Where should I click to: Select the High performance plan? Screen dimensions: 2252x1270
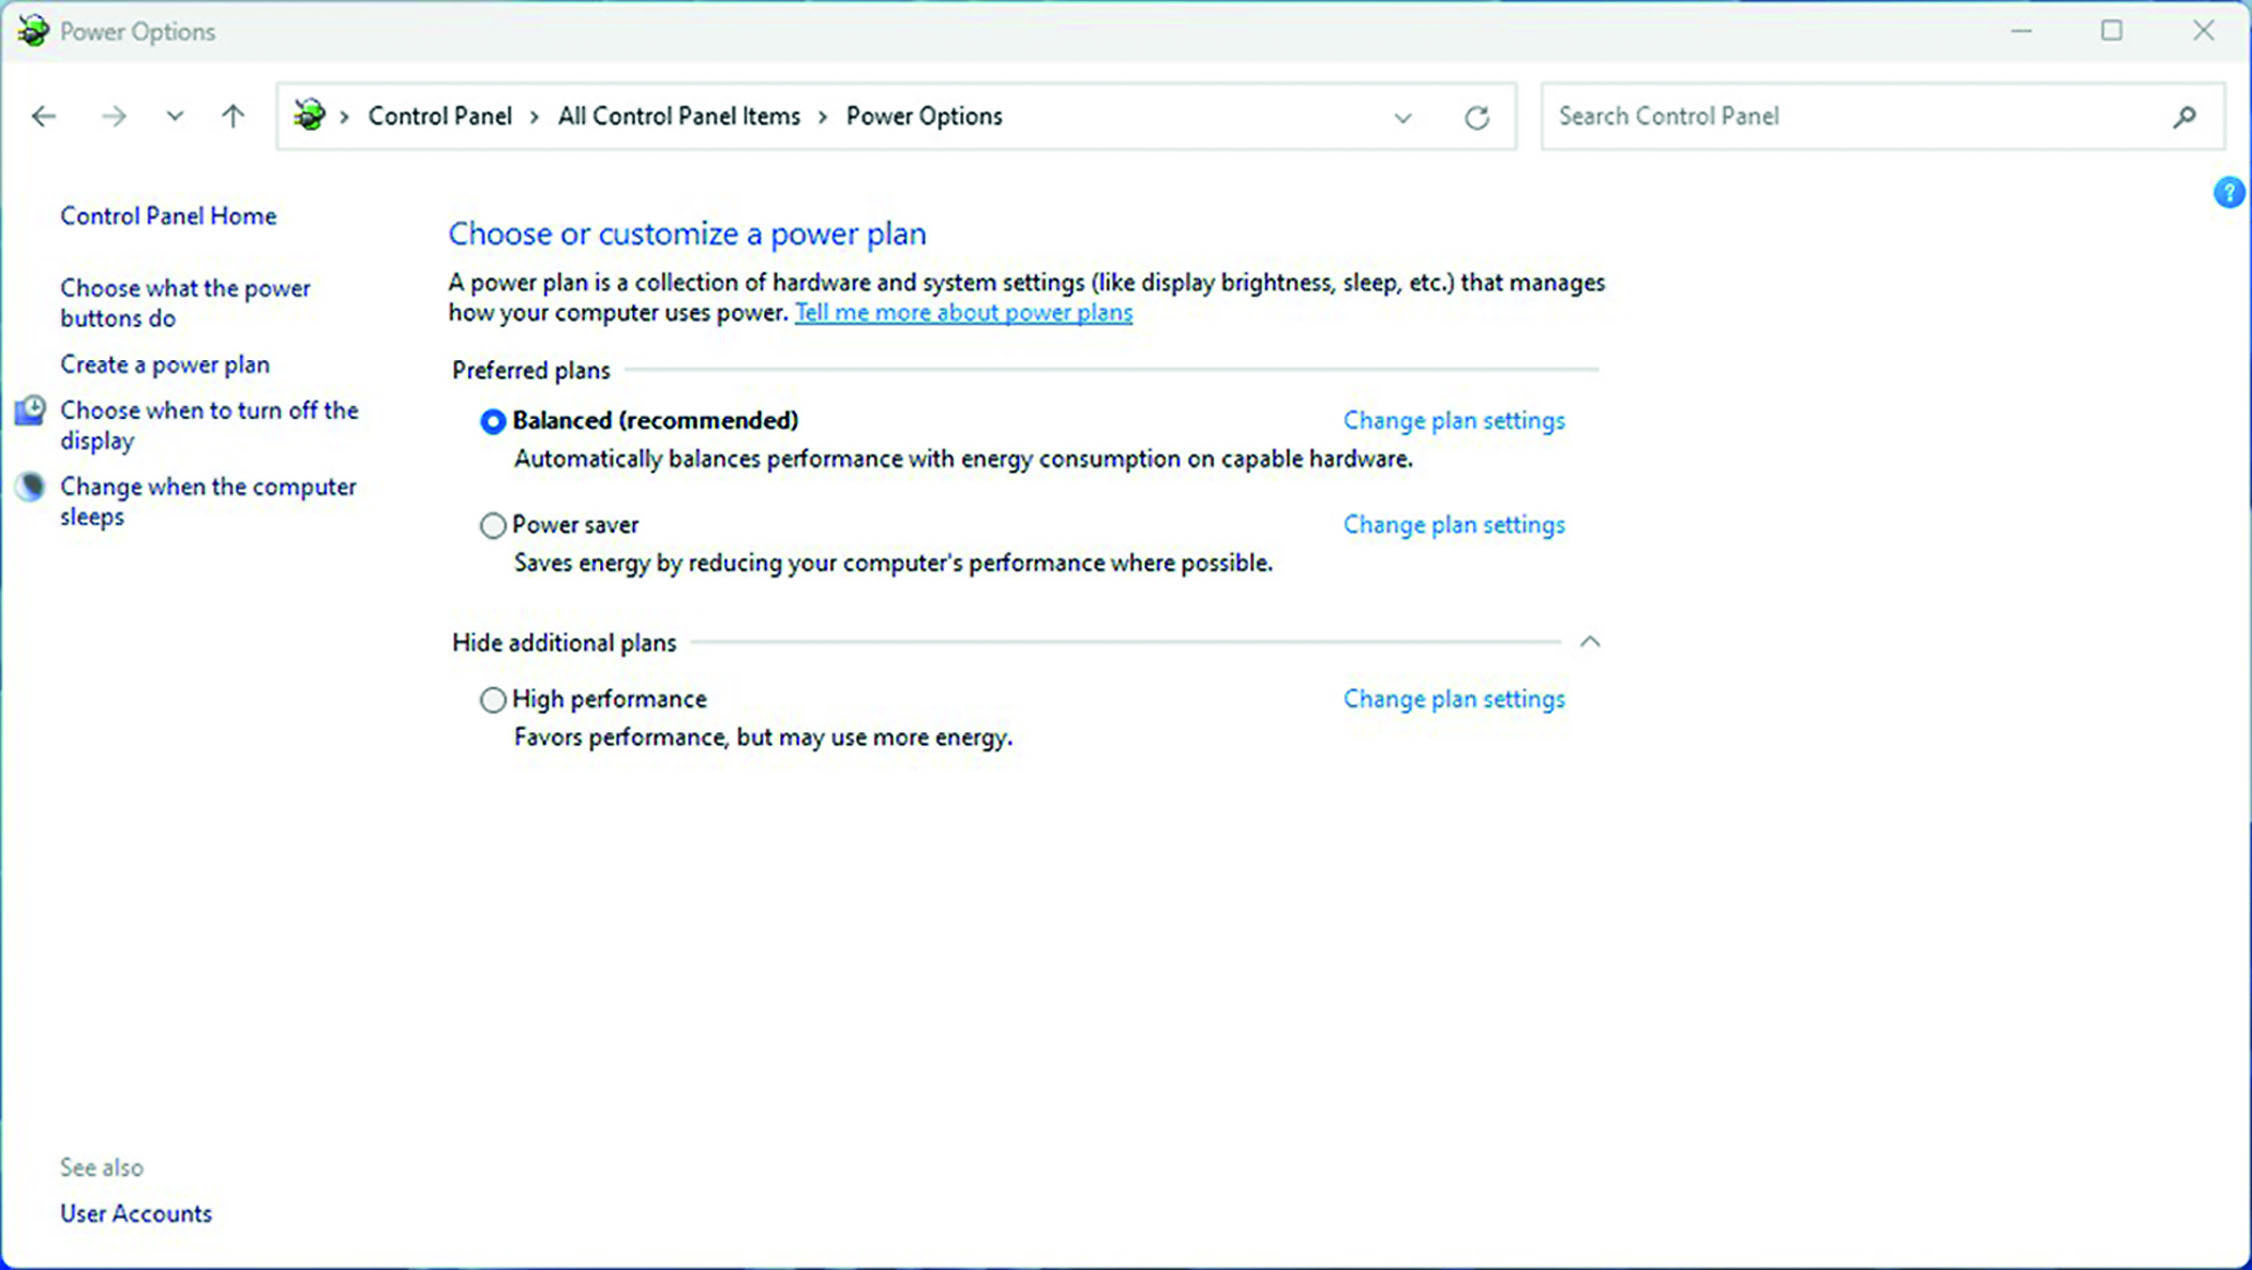(x=492, y=700)
